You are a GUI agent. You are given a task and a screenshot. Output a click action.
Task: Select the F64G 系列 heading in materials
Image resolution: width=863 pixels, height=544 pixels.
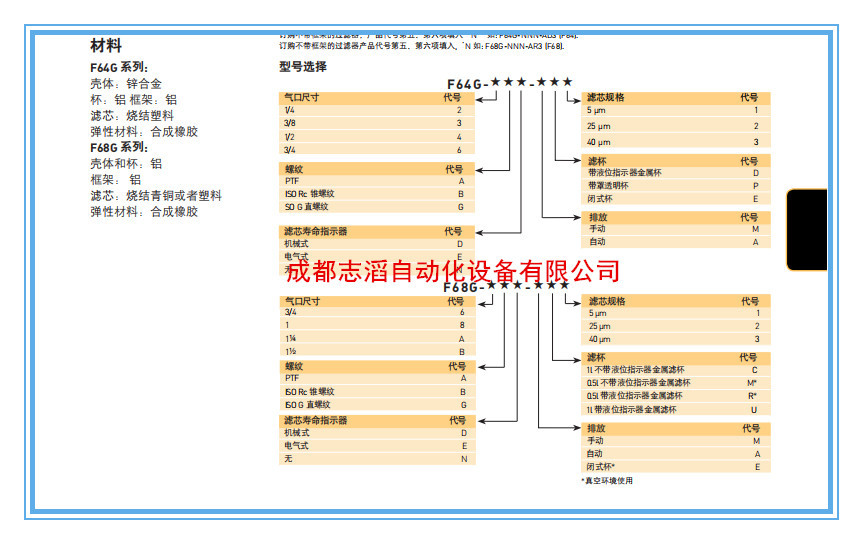coord(119,67)
